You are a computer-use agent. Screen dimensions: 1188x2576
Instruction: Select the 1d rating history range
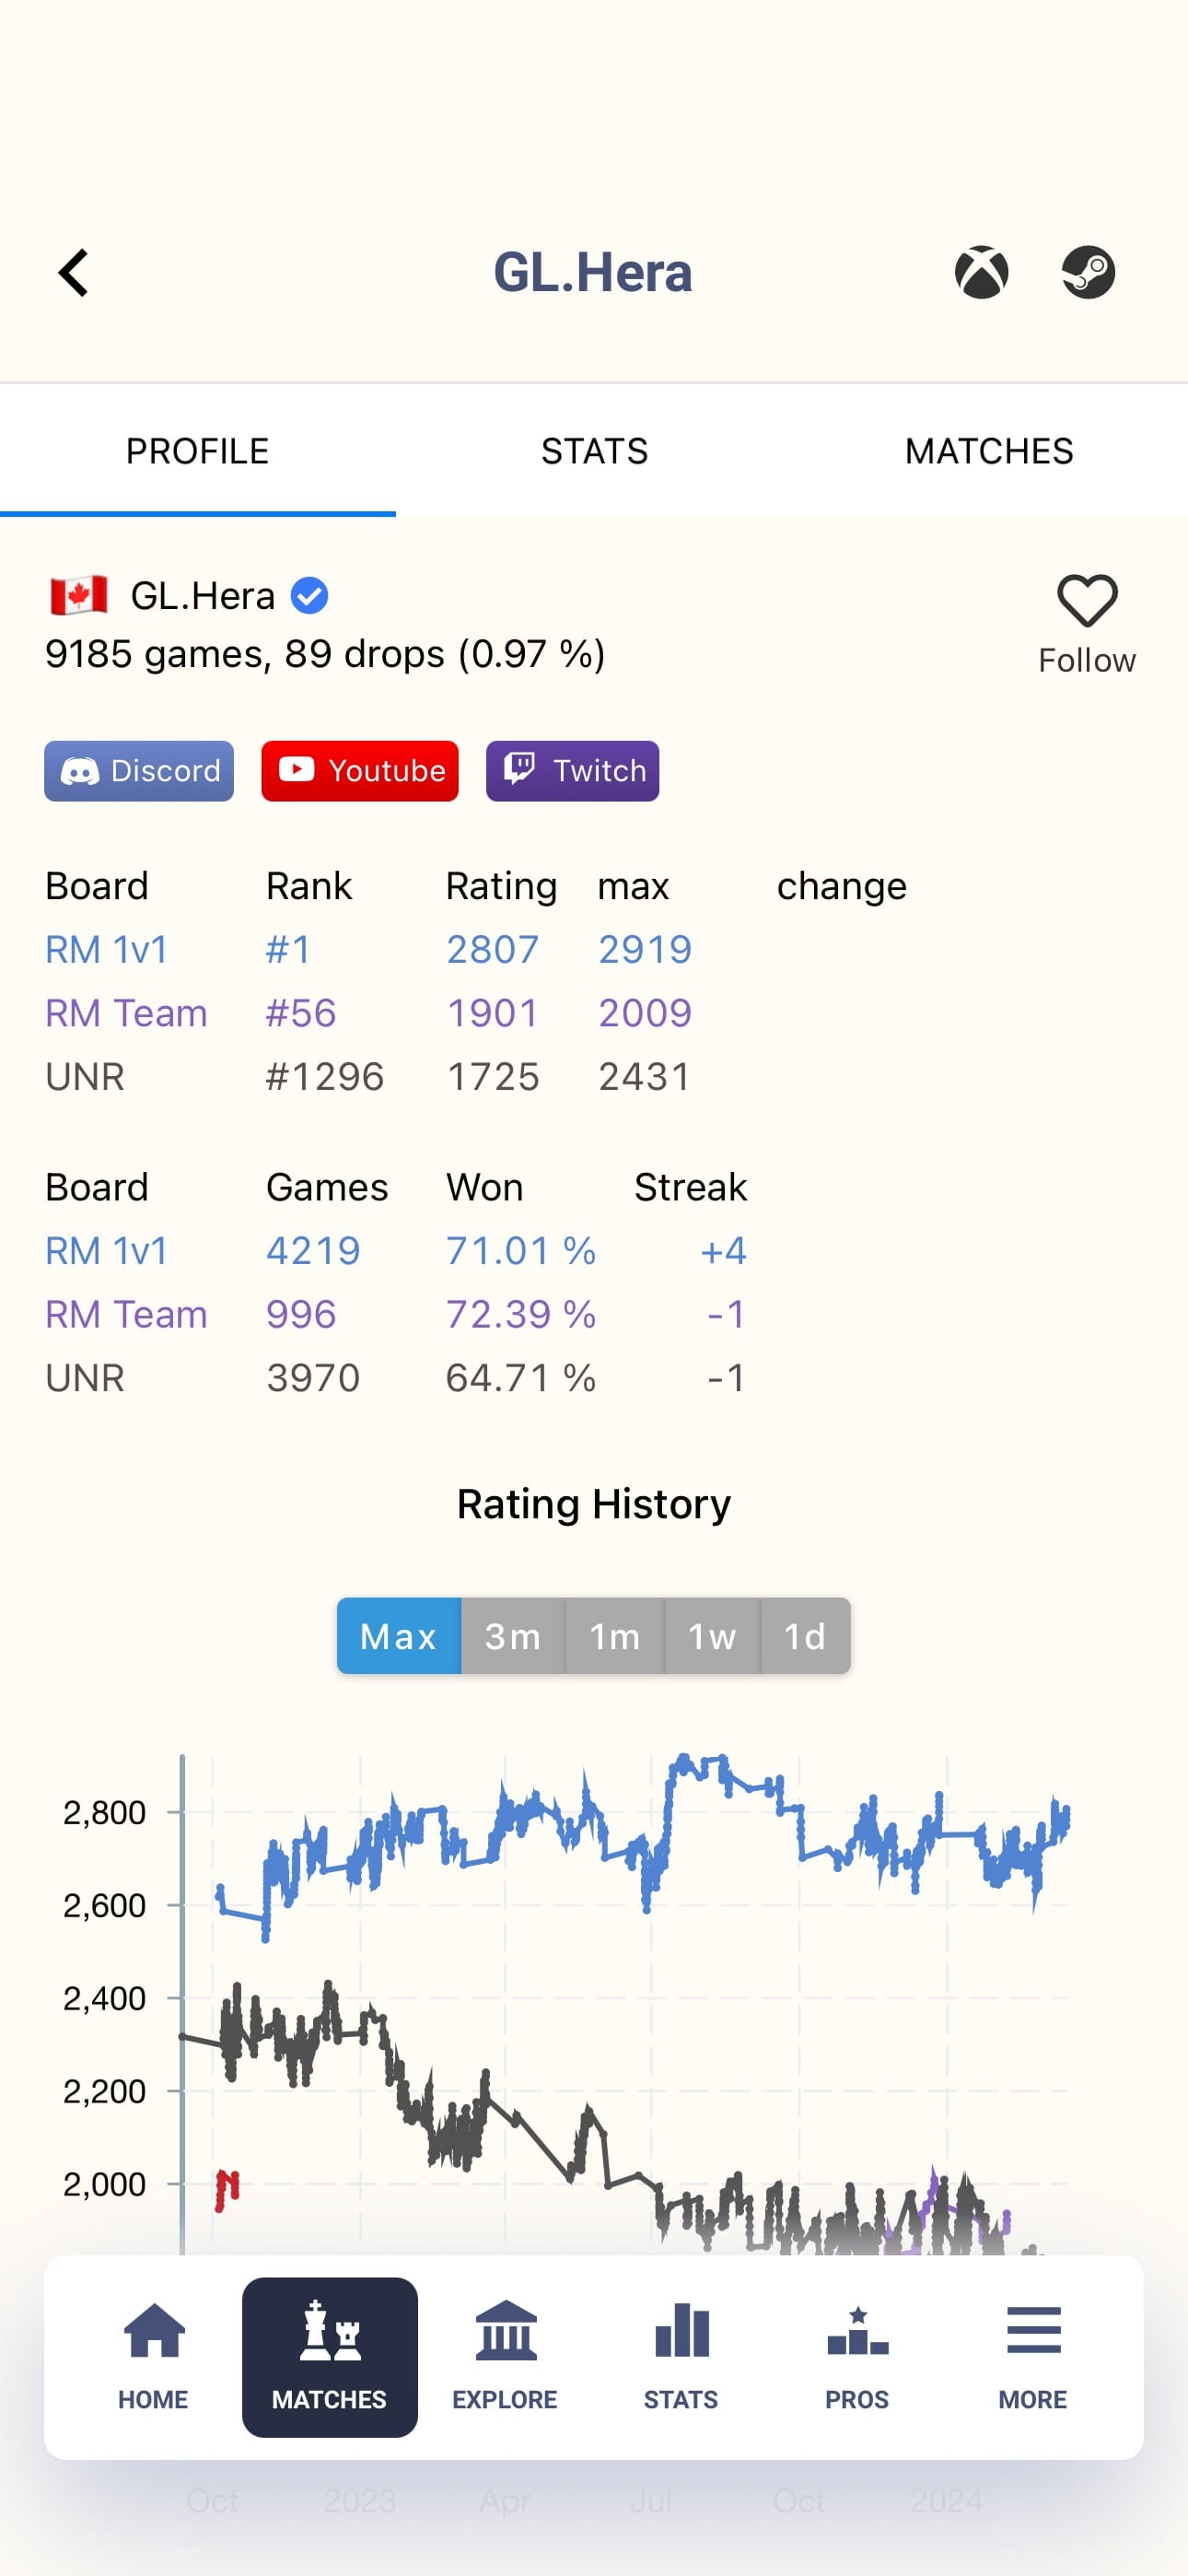click(805, 1636)
